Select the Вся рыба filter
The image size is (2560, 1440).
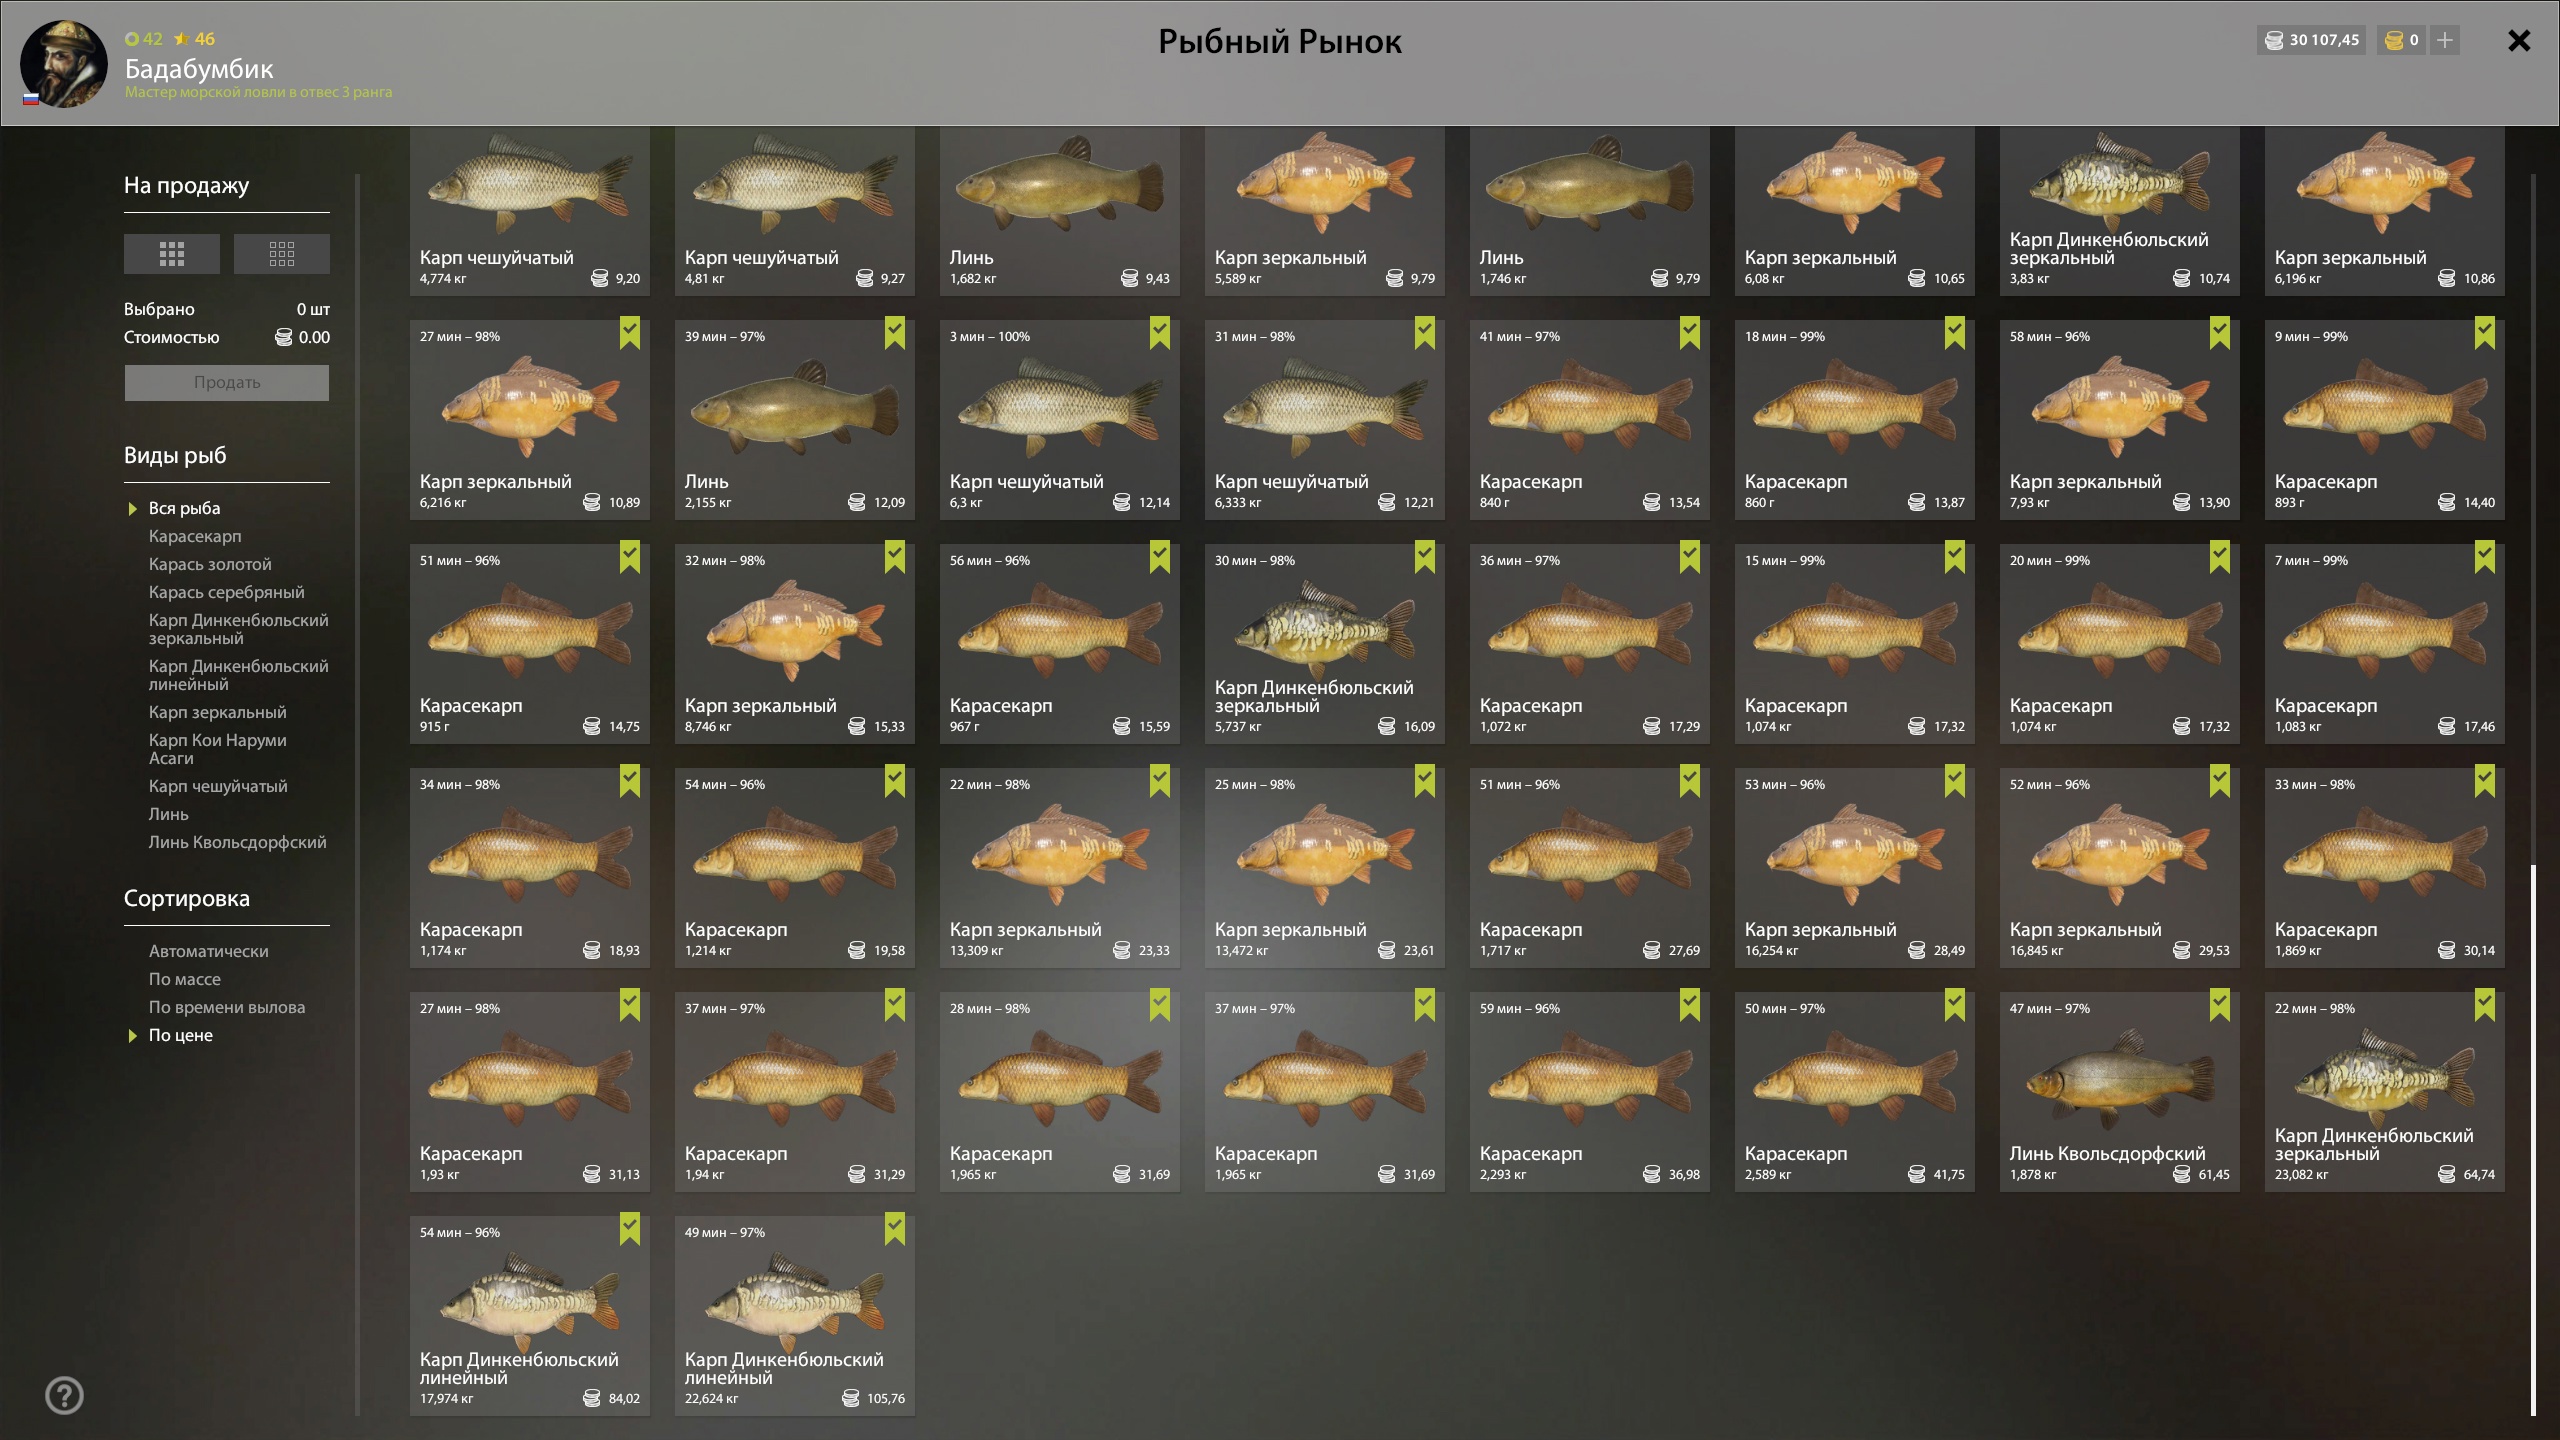click(x=185, y=508)
